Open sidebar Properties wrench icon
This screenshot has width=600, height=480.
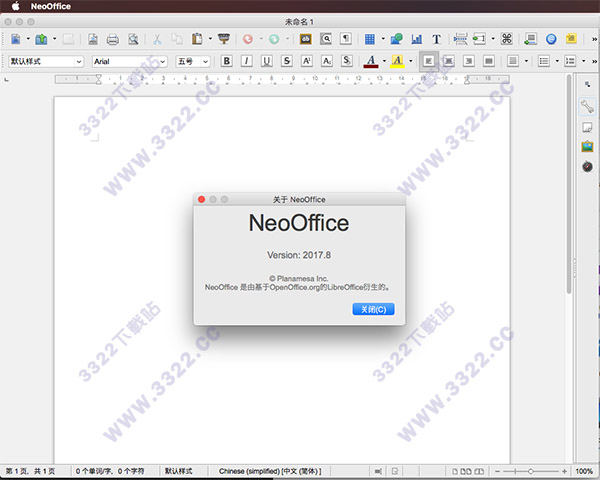coord(587,106)
